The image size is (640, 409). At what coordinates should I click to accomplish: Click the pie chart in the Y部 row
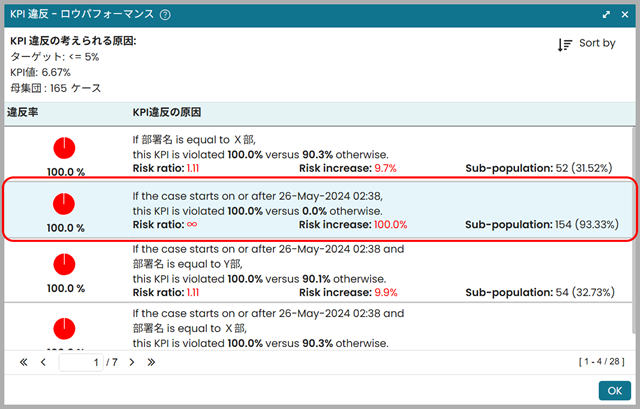pyautogui.click(x=65, y=264)
